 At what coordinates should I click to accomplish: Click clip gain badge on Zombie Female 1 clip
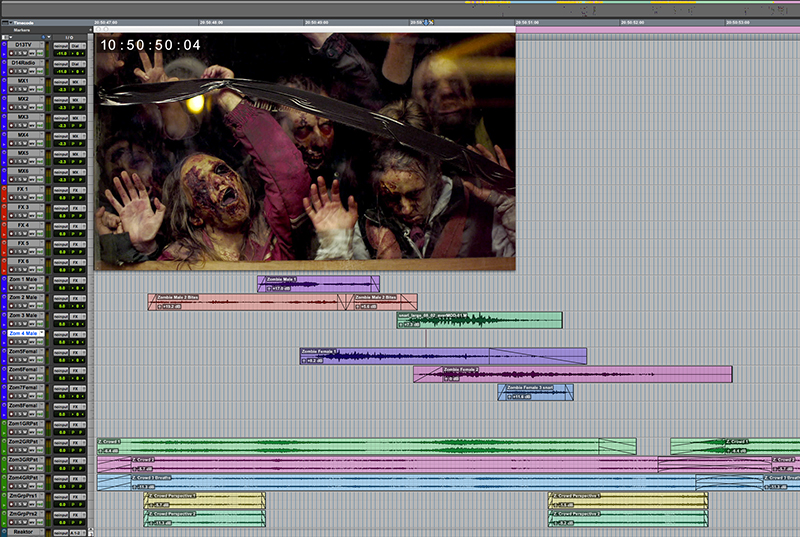coord(311,360)
